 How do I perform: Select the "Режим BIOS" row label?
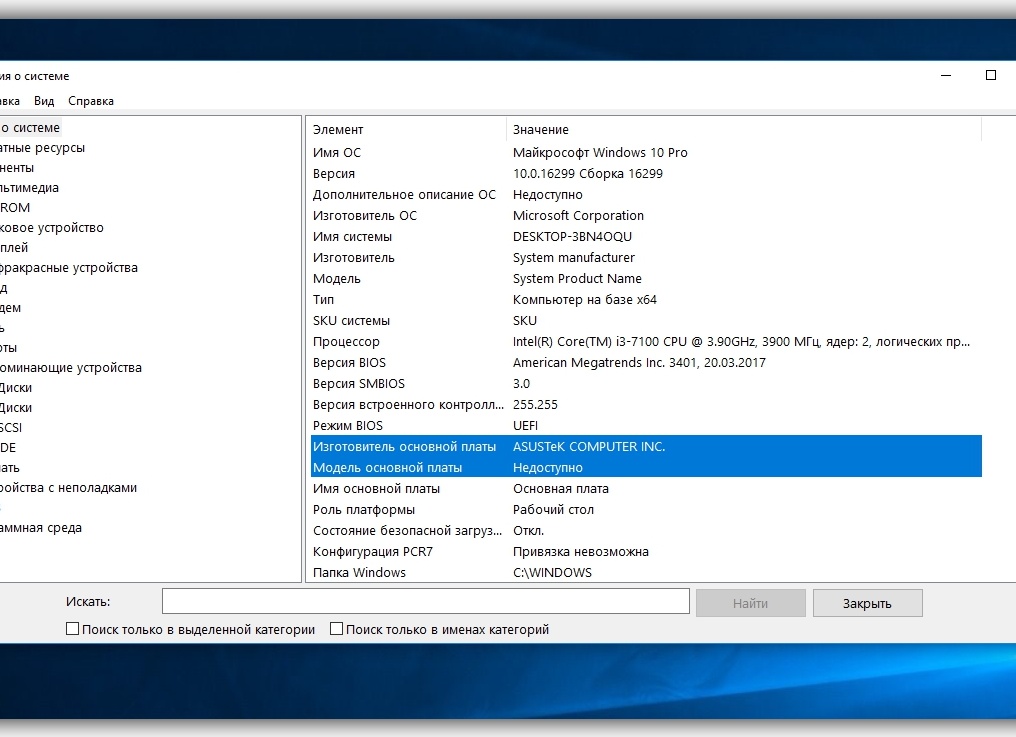(347, 426)
